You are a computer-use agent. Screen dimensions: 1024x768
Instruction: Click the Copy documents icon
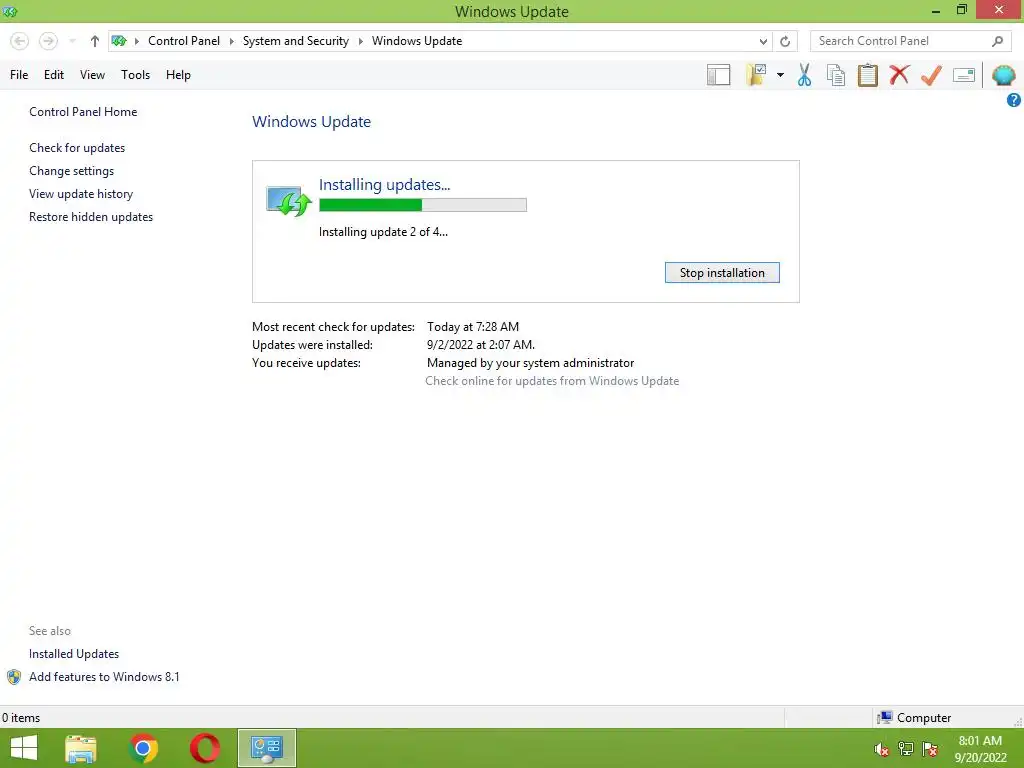[x=836, y=75]
